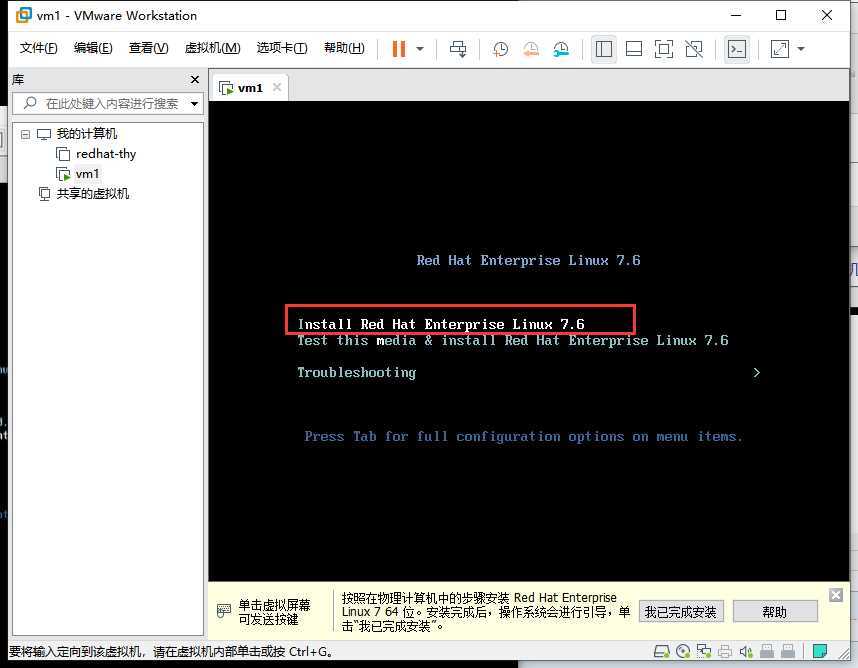Click the 我已完成安装 button
Image resolution: width=858 pixels, height=668 pixels.
coord(680,612)
